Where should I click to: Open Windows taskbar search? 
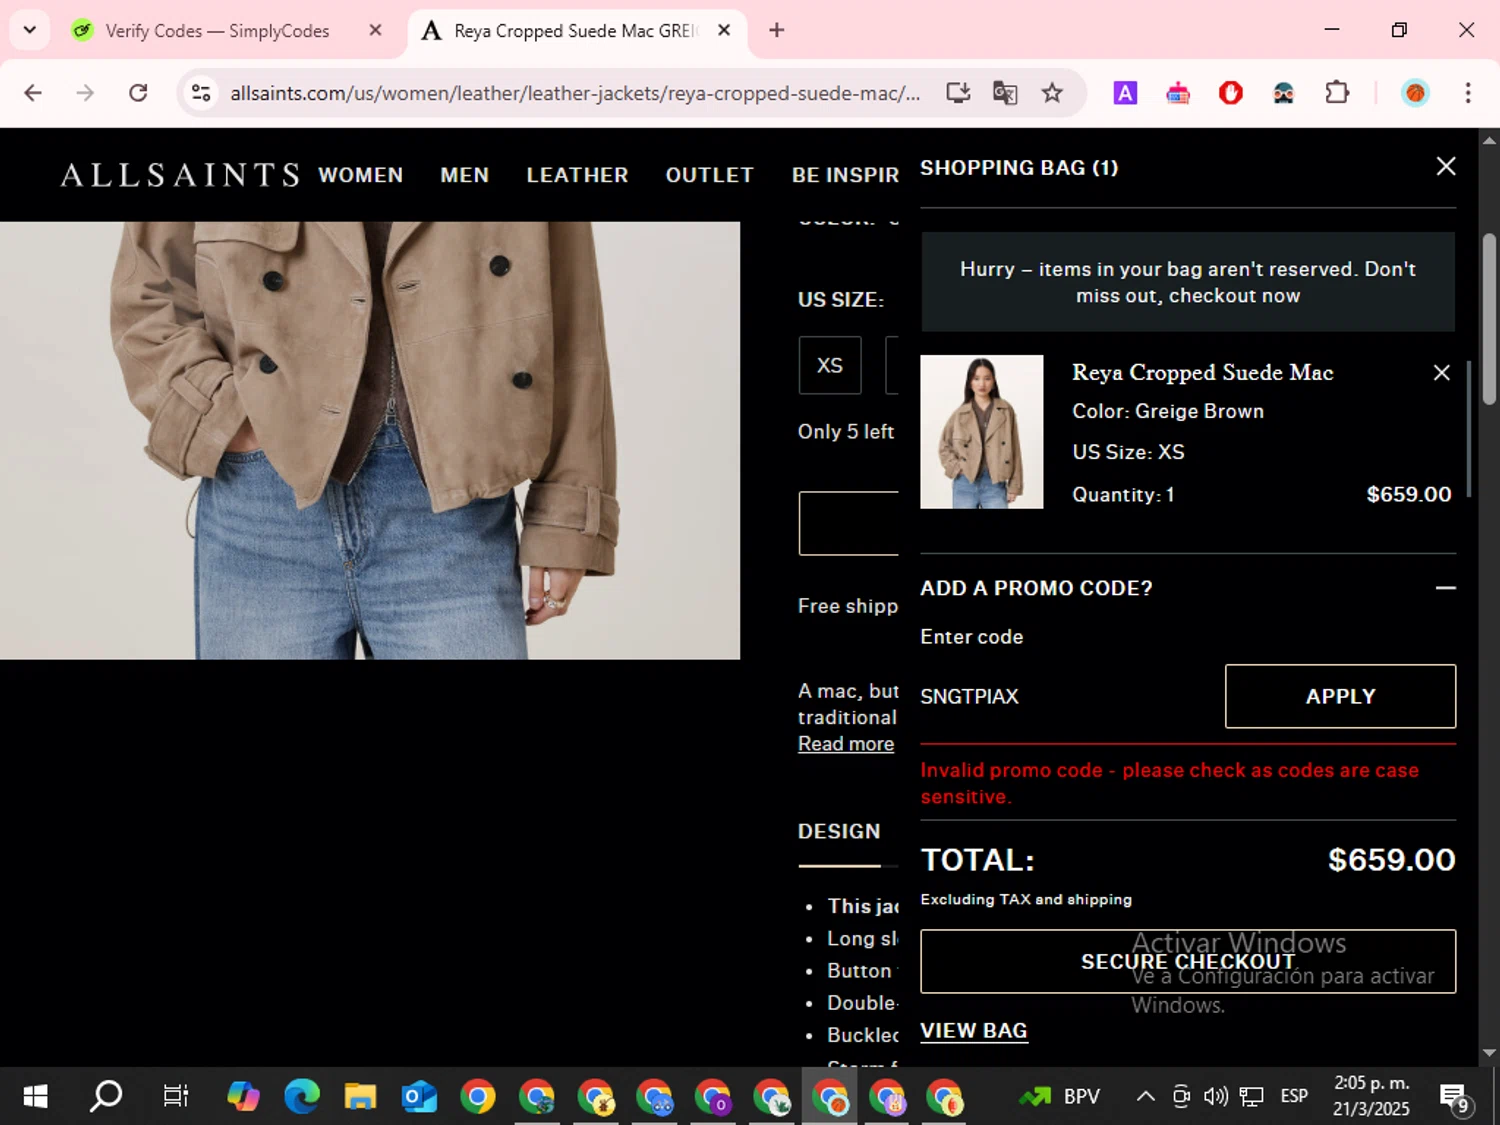[x=106, y=1097]
